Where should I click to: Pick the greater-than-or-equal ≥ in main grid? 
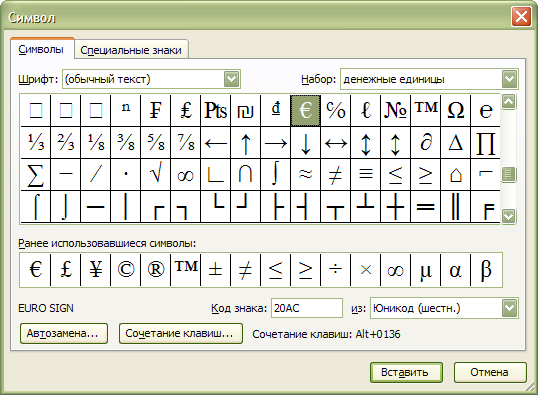coord(425,174)
